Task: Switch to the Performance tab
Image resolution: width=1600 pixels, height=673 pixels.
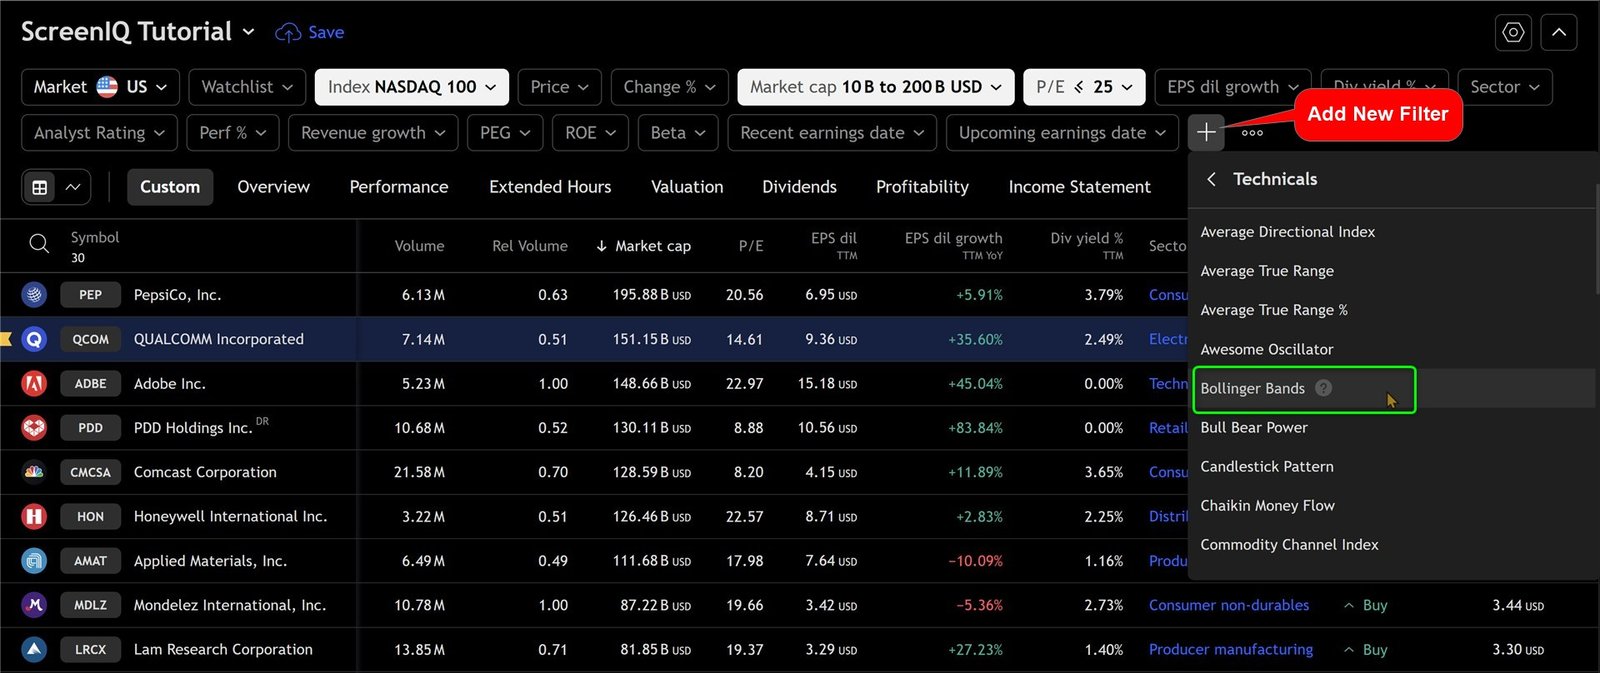Action: [399, 187]
